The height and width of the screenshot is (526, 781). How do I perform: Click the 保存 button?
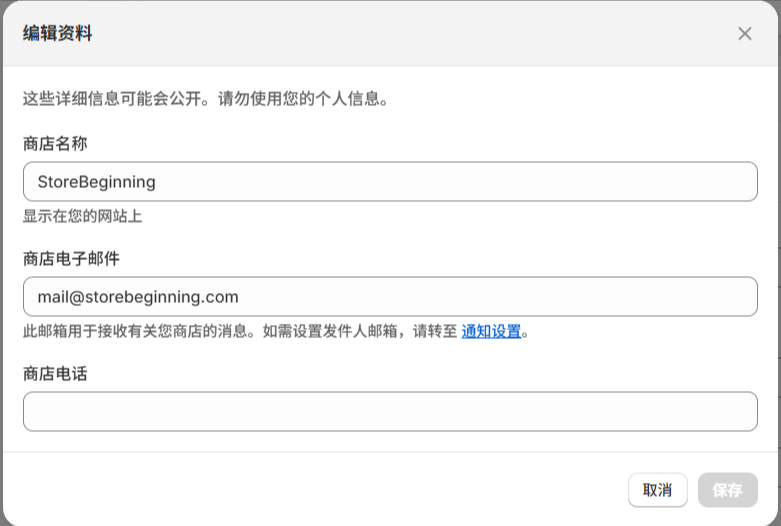click(727, 490)
